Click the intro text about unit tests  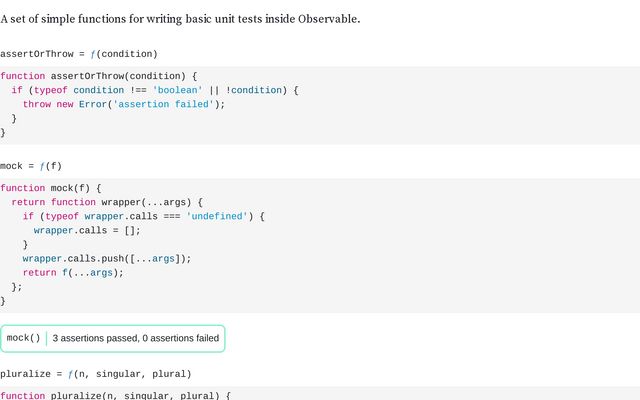tap(180, 19)
